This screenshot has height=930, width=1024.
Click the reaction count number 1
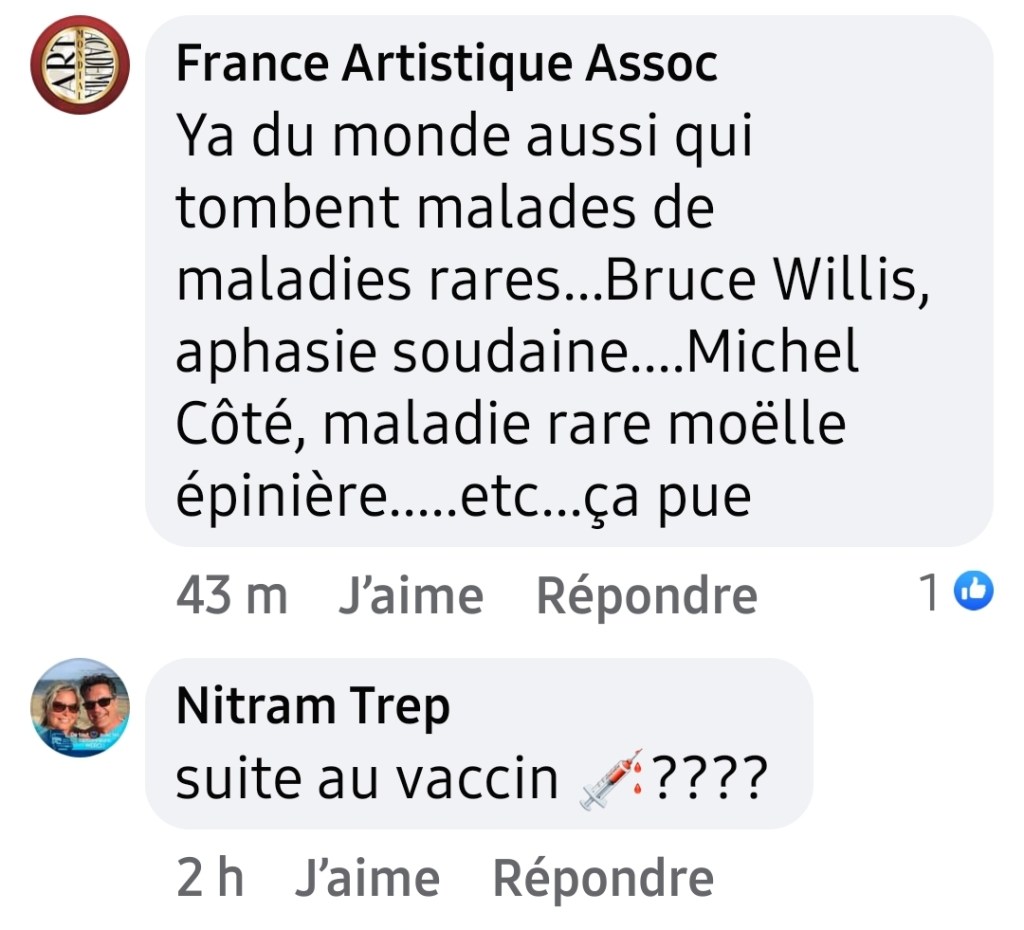[930, 595]
